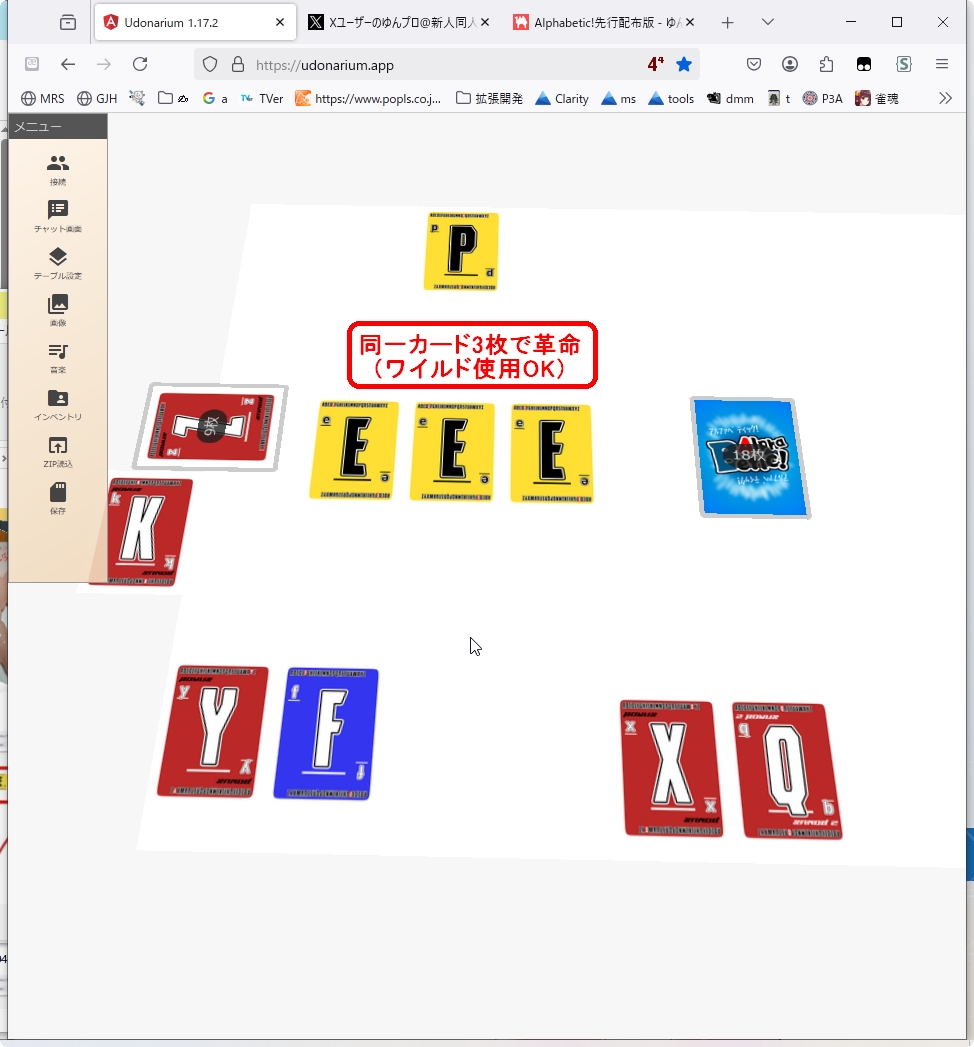Image resolution: width=974 pixels, height=1047 pixels.
Task: Open the popls.co.j... bookmark
Action: coord(368,99)
